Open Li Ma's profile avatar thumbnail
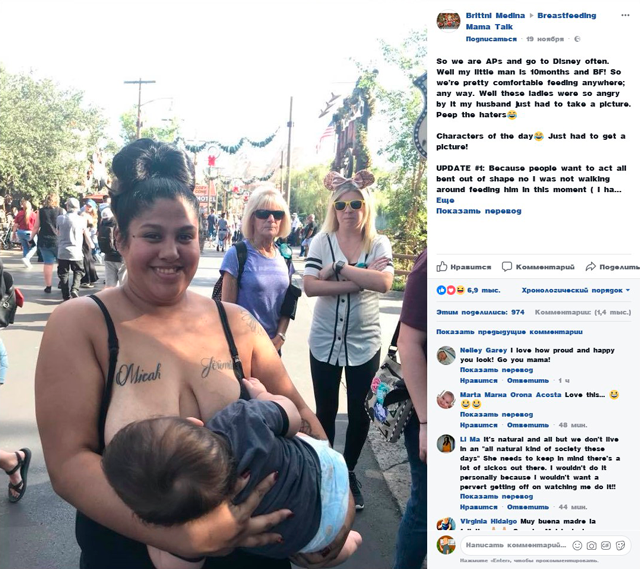This screenshot has width=640, height=569. [x=446, y=443]
